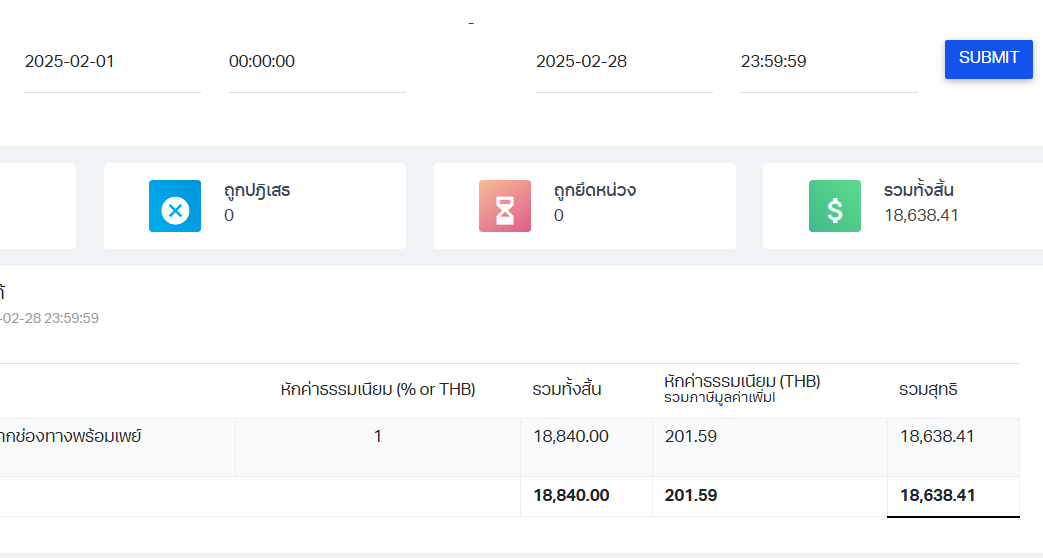This screenshot has height=558, width=1043.
Task: Focus the start date field 2025-02-01
Action: [x=112, y=62]
